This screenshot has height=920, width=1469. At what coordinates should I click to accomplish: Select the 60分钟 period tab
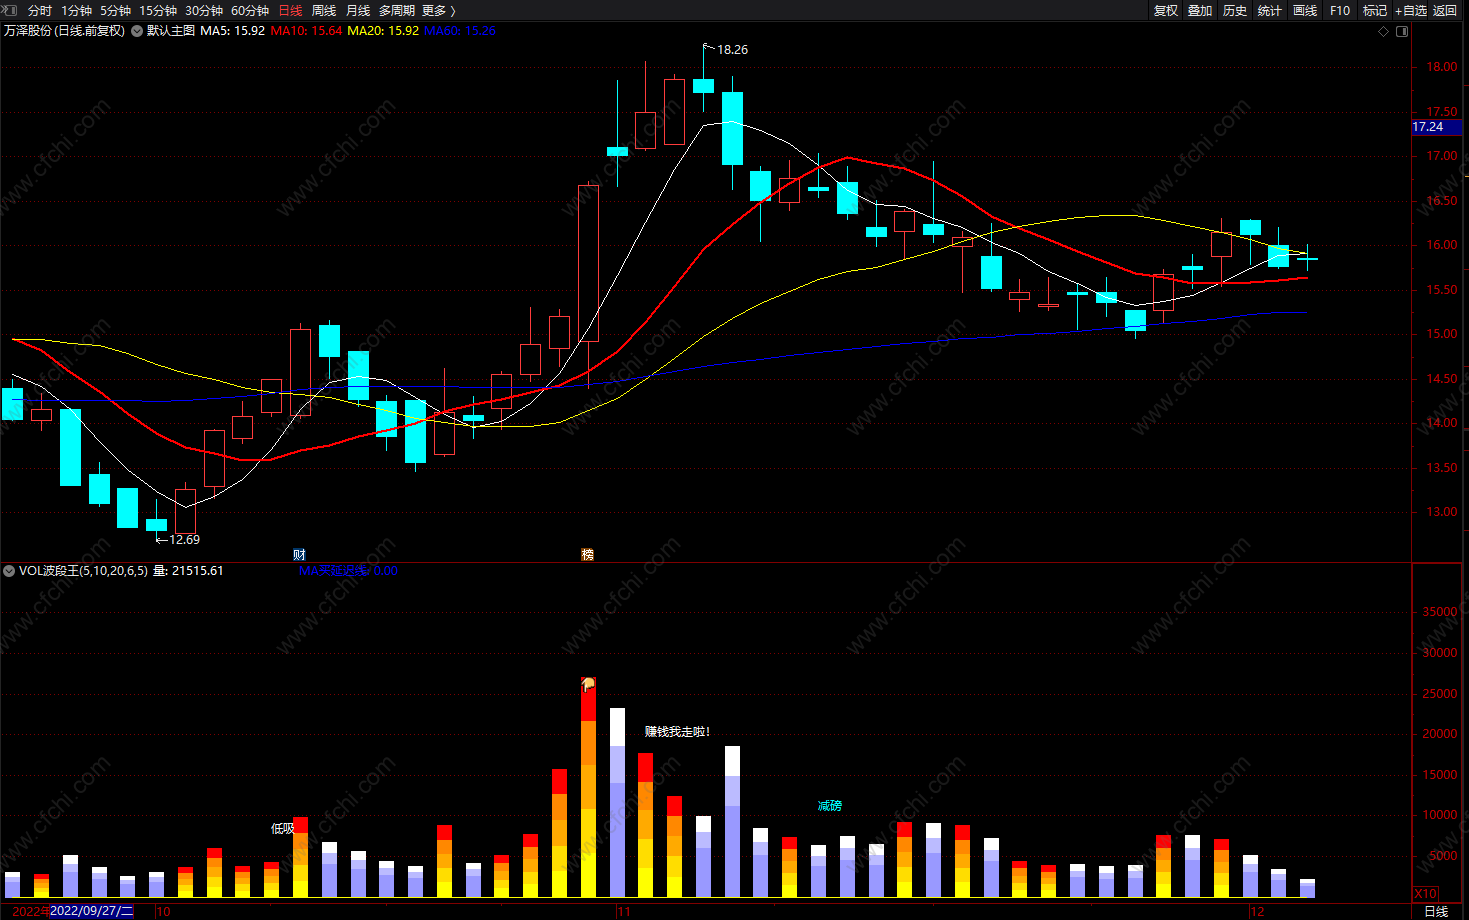(250, 10)
